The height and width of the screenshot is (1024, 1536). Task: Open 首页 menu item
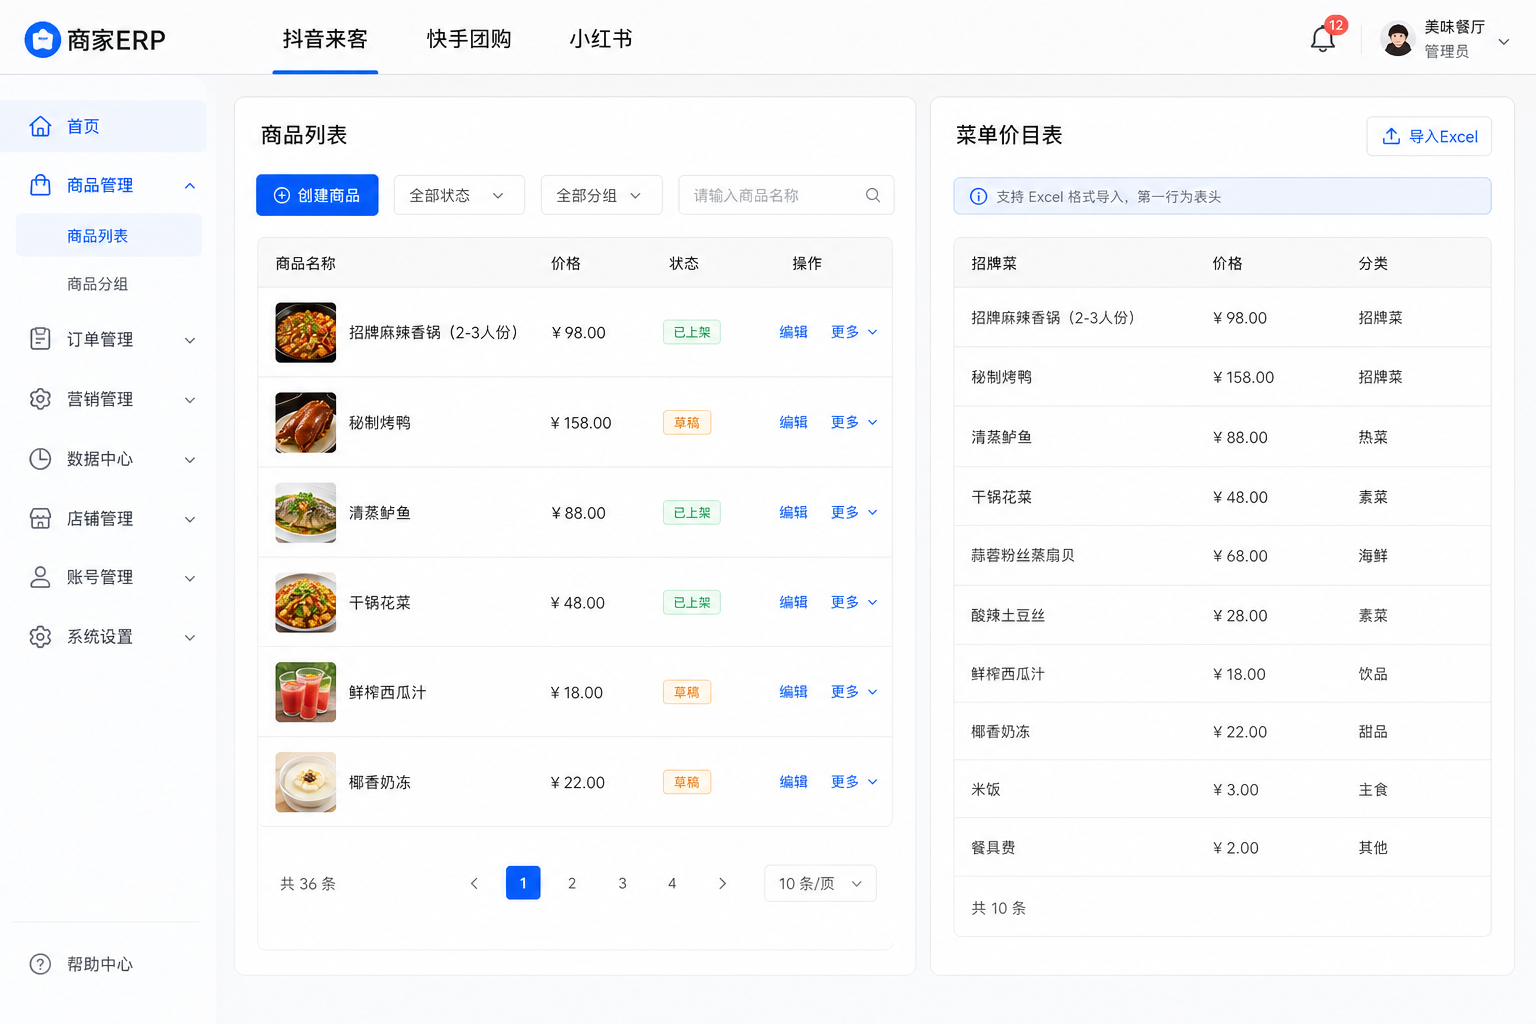tap(103, 126)
